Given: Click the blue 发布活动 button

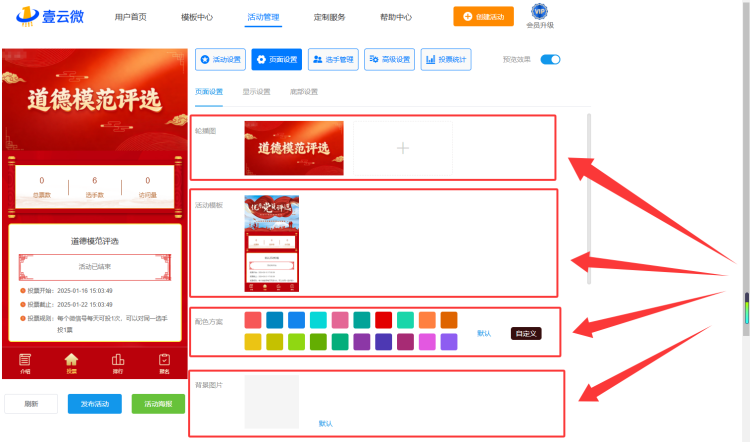Looking at the screenshot, I should (95, 404).
